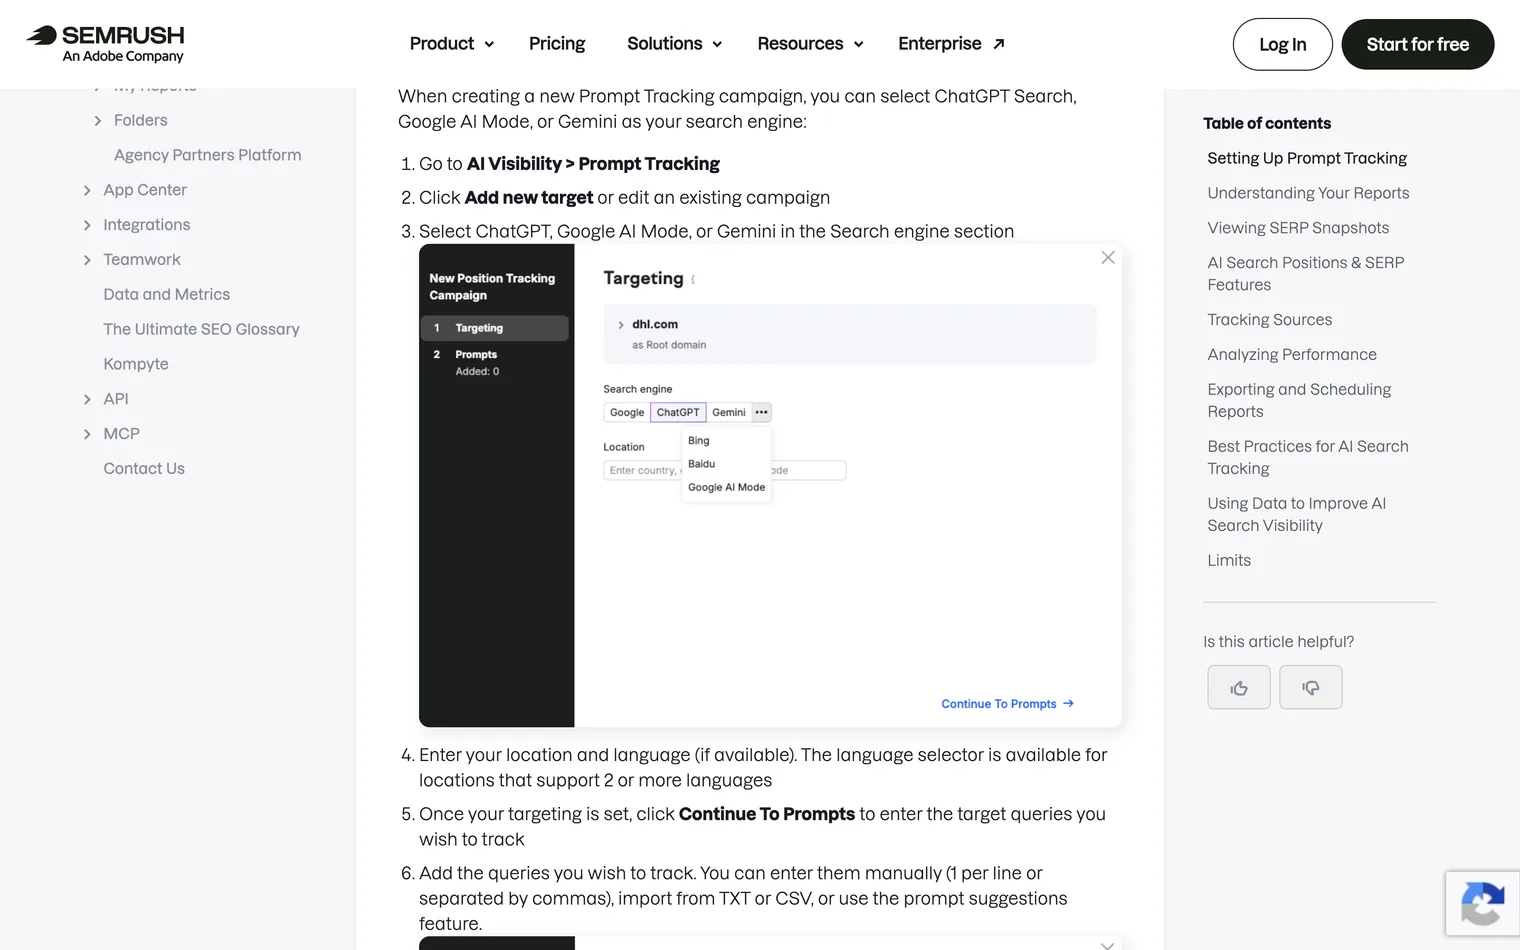This screenshot has width=1520, height=950.
Task: Open The Ultimate SEO Glossary link
Action: (x=201, y=329)
